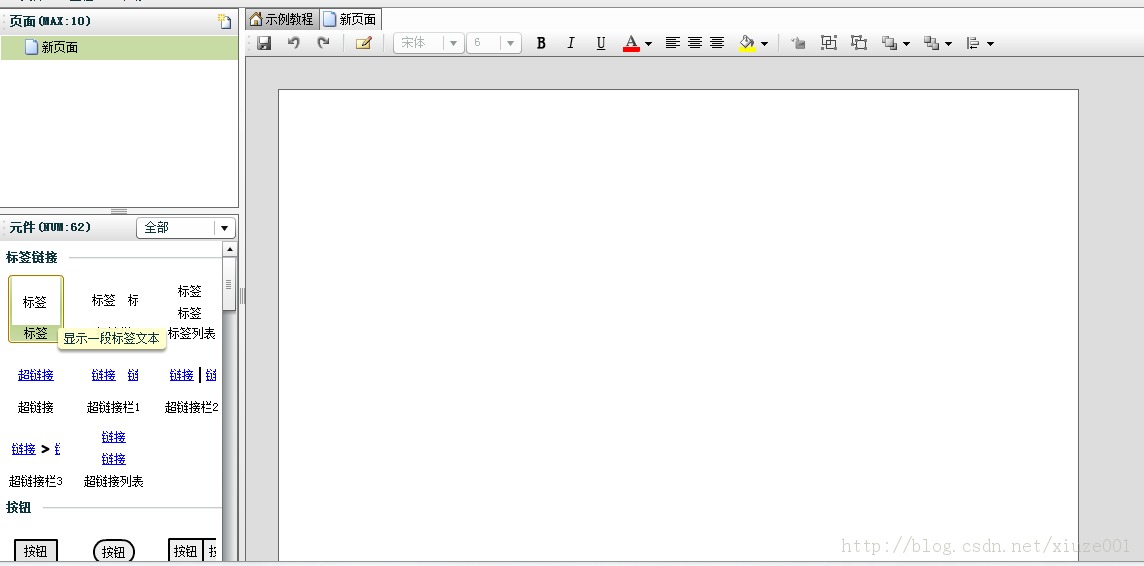Viewport: 1144px width, 566px height.
Task: Center align the text
Action: click(x=695, y=43)
